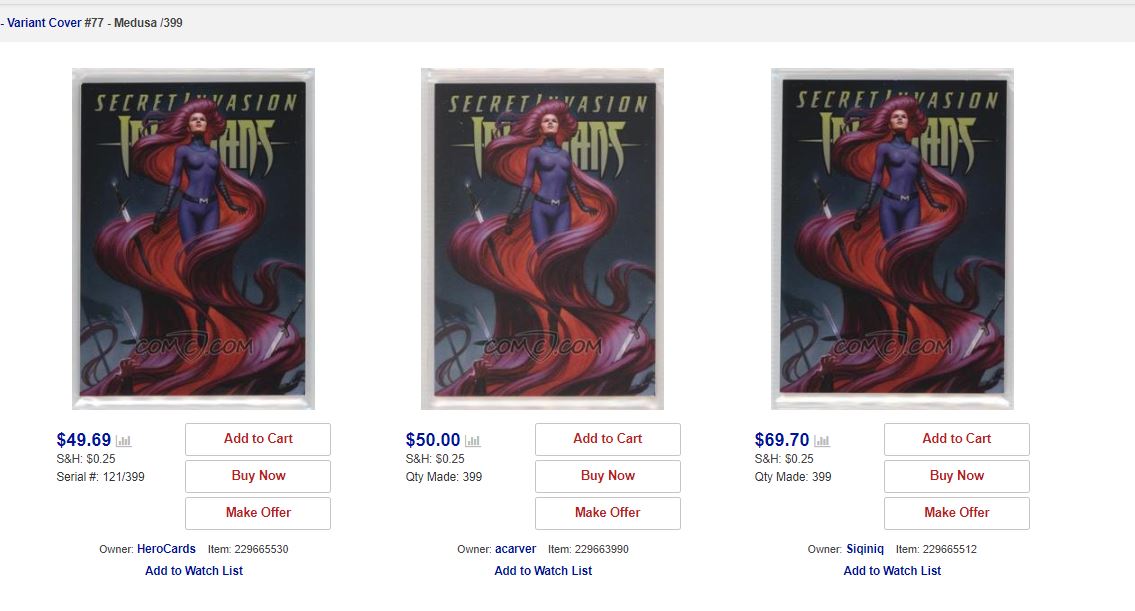Add item 229663990 to Watch List

coord(543,570)
